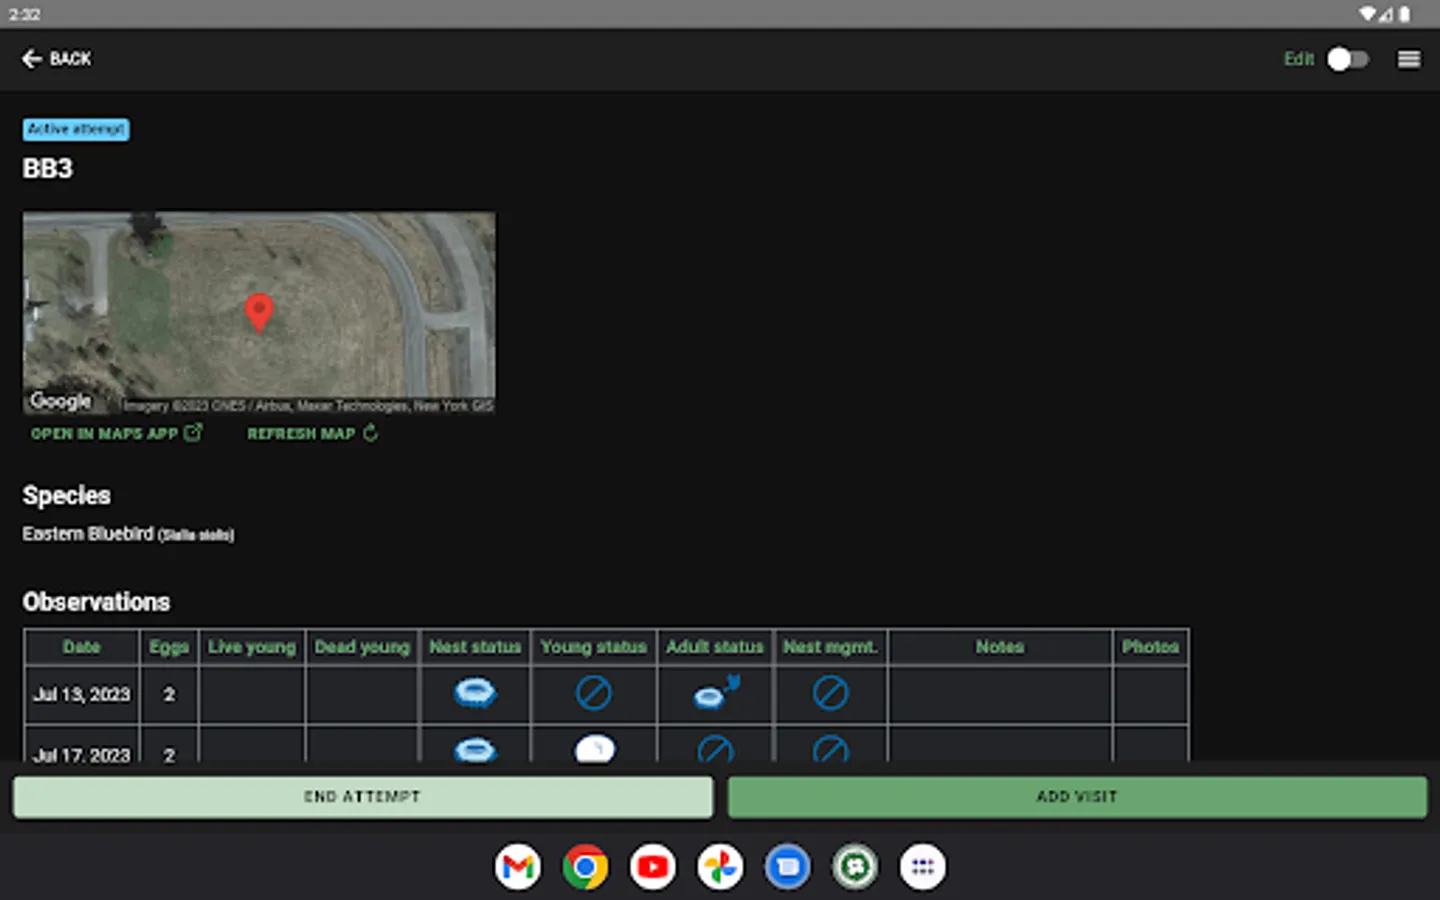The width and height of the screenshot is (1440, 900).
Task: Click the adult status icon for Jul 13
Action: point(715,693)
